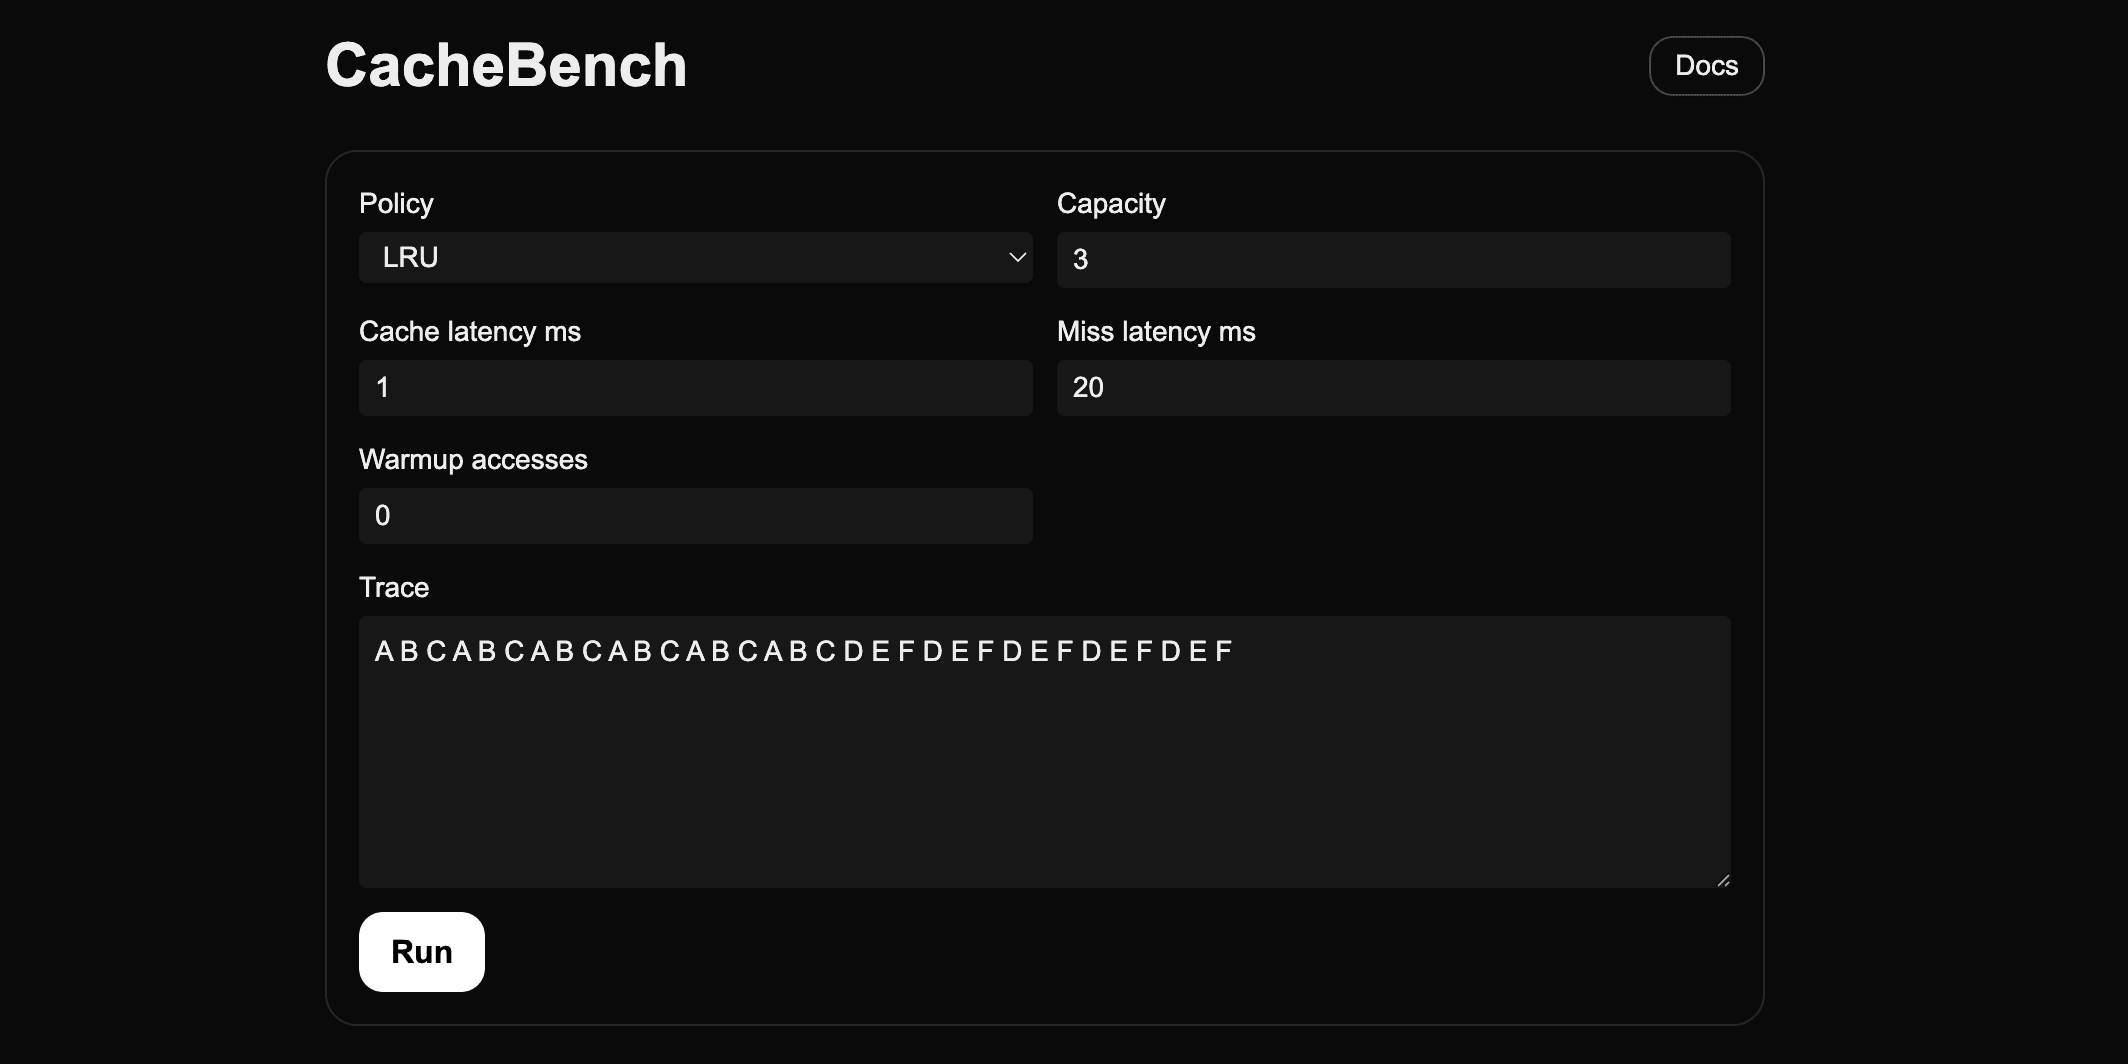This screenshot has height=1064, width=2128.
Task: Focus the Warmup accesses input
Action: click(695, 515)
